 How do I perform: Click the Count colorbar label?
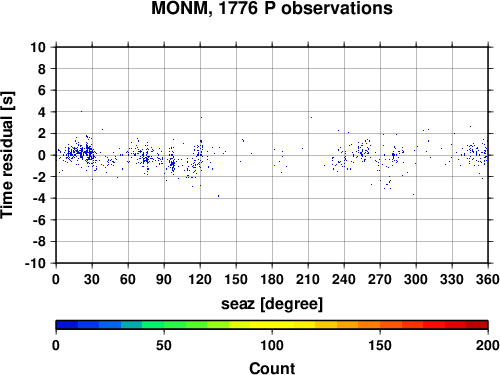[x=272, y=368]
